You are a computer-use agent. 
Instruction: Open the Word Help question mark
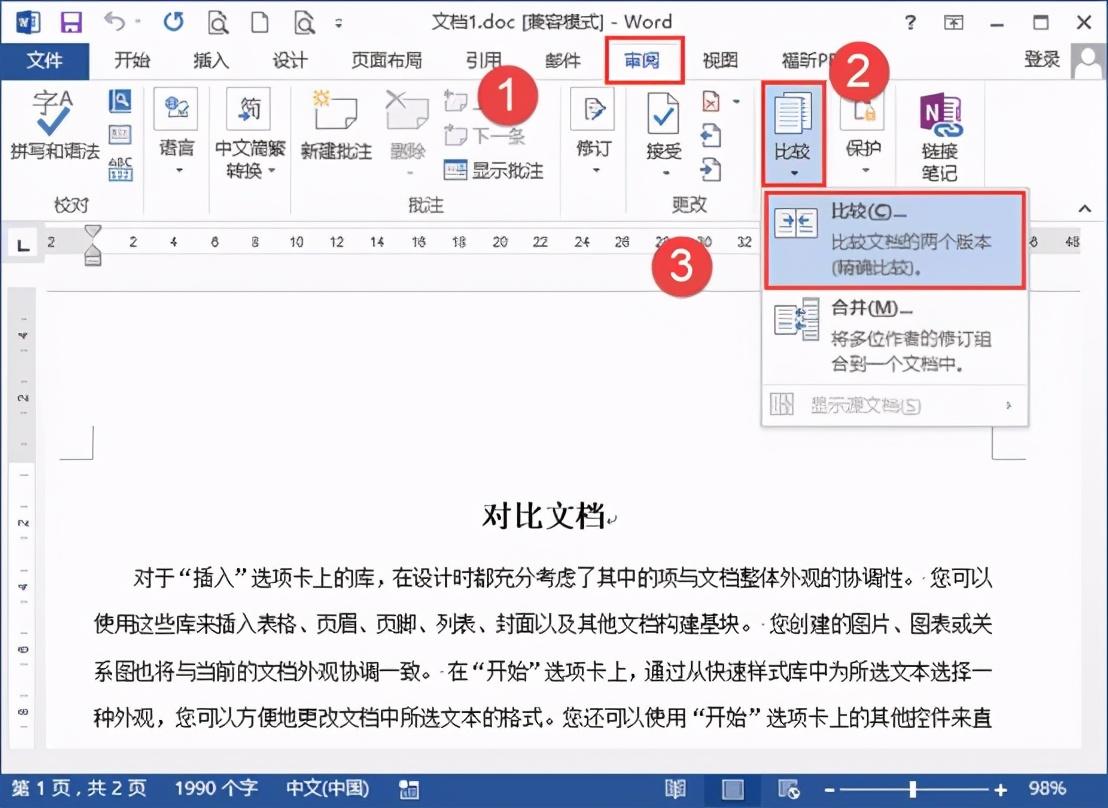(910, 23)
